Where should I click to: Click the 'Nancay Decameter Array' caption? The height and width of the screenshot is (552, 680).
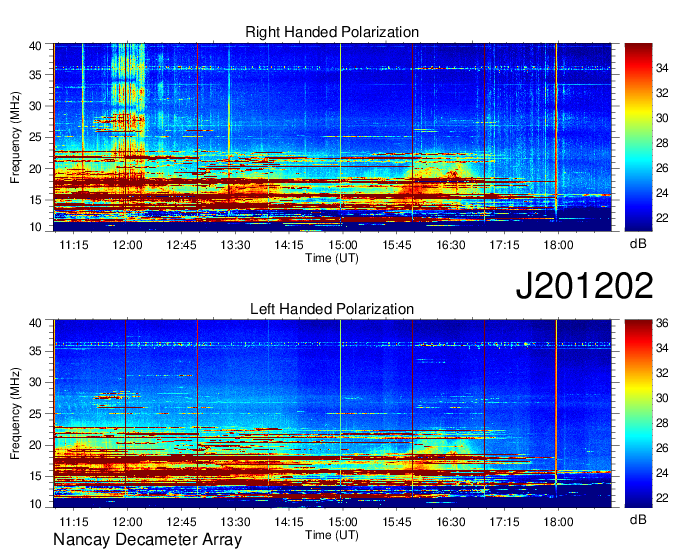147,539
